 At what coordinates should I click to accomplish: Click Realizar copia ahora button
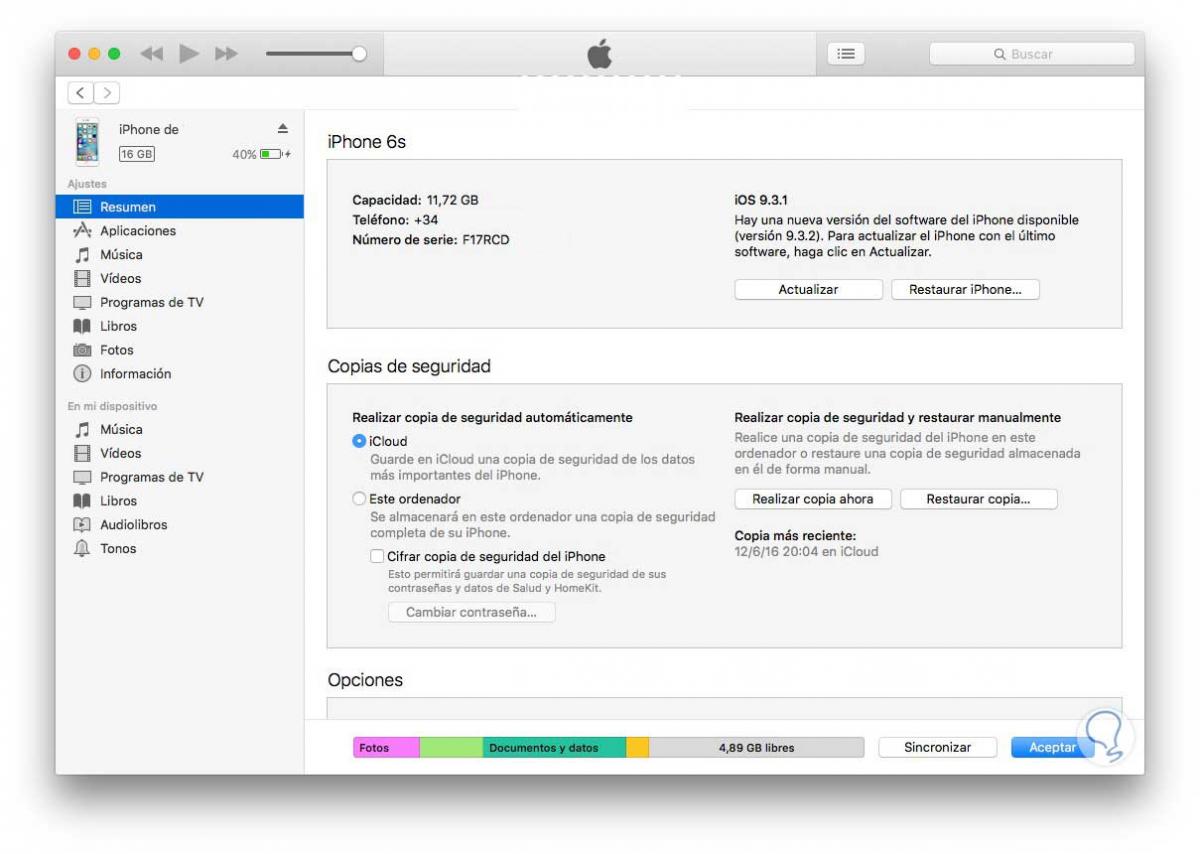tap(813, 499)
